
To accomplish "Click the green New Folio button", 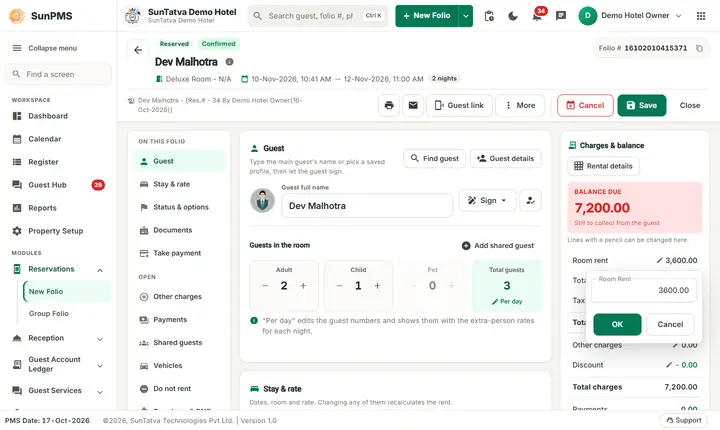I will pyautogui.click(x=427, y=16).
